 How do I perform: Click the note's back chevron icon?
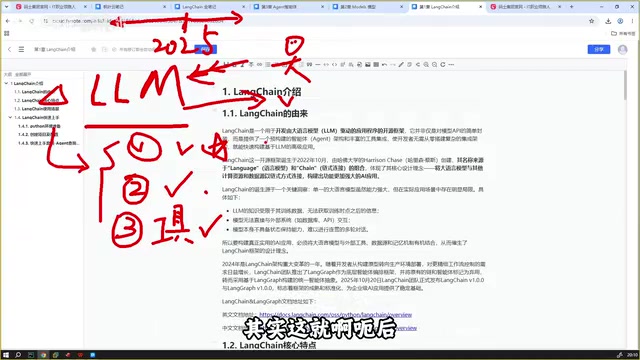tap(9, 49)
